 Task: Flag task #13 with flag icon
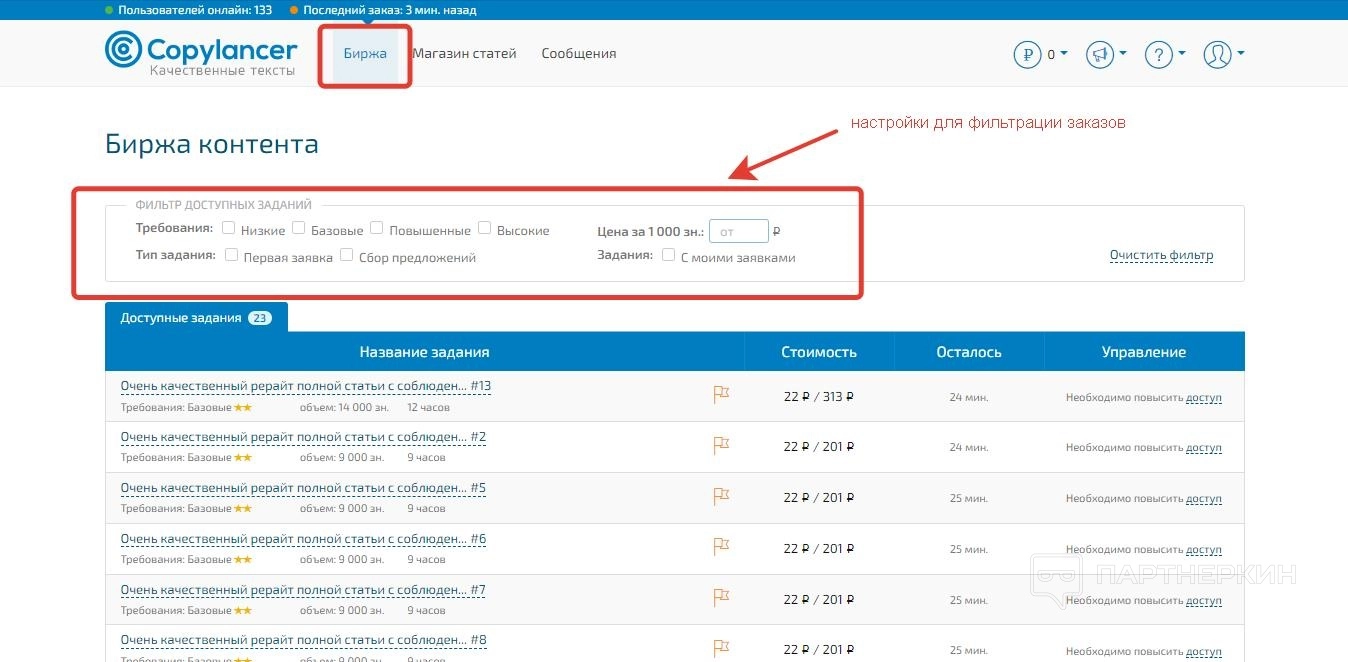click(720, 395)
